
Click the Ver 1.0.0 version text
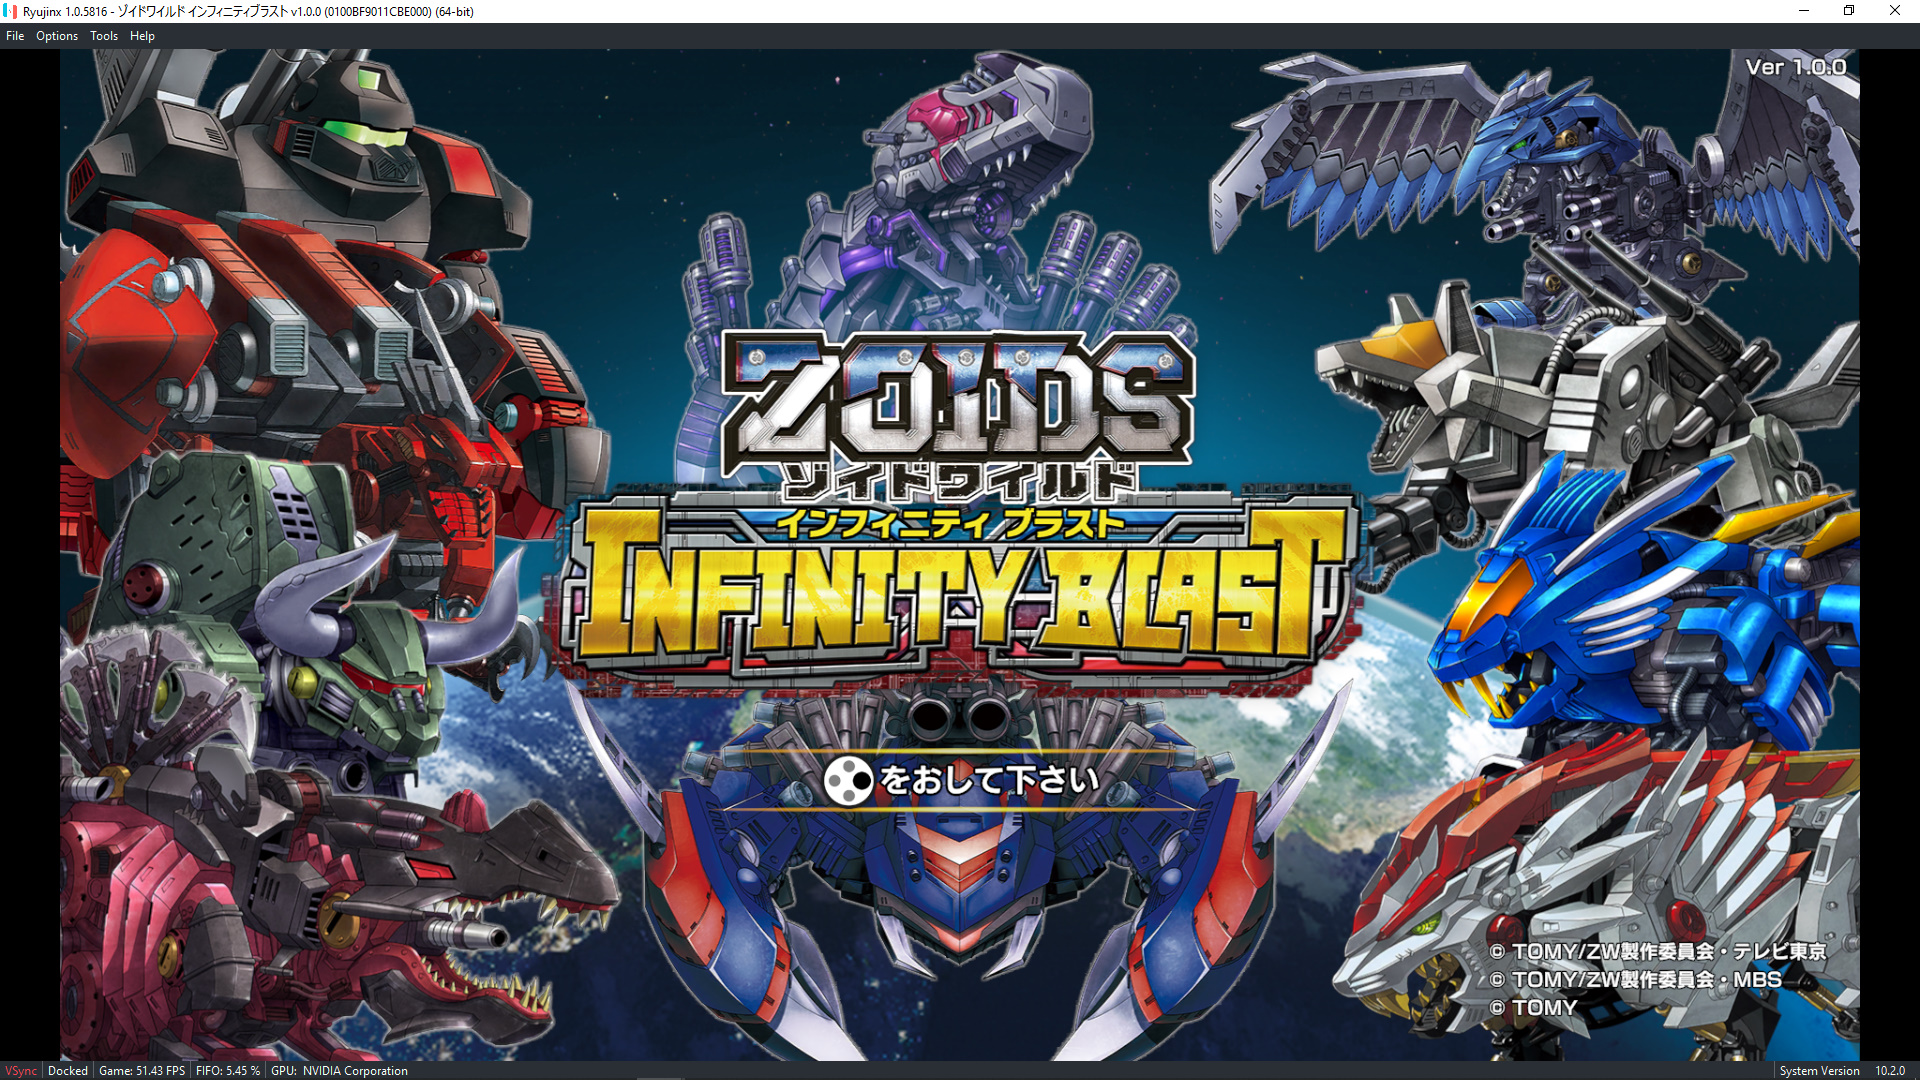click(x=1796, y=67)
